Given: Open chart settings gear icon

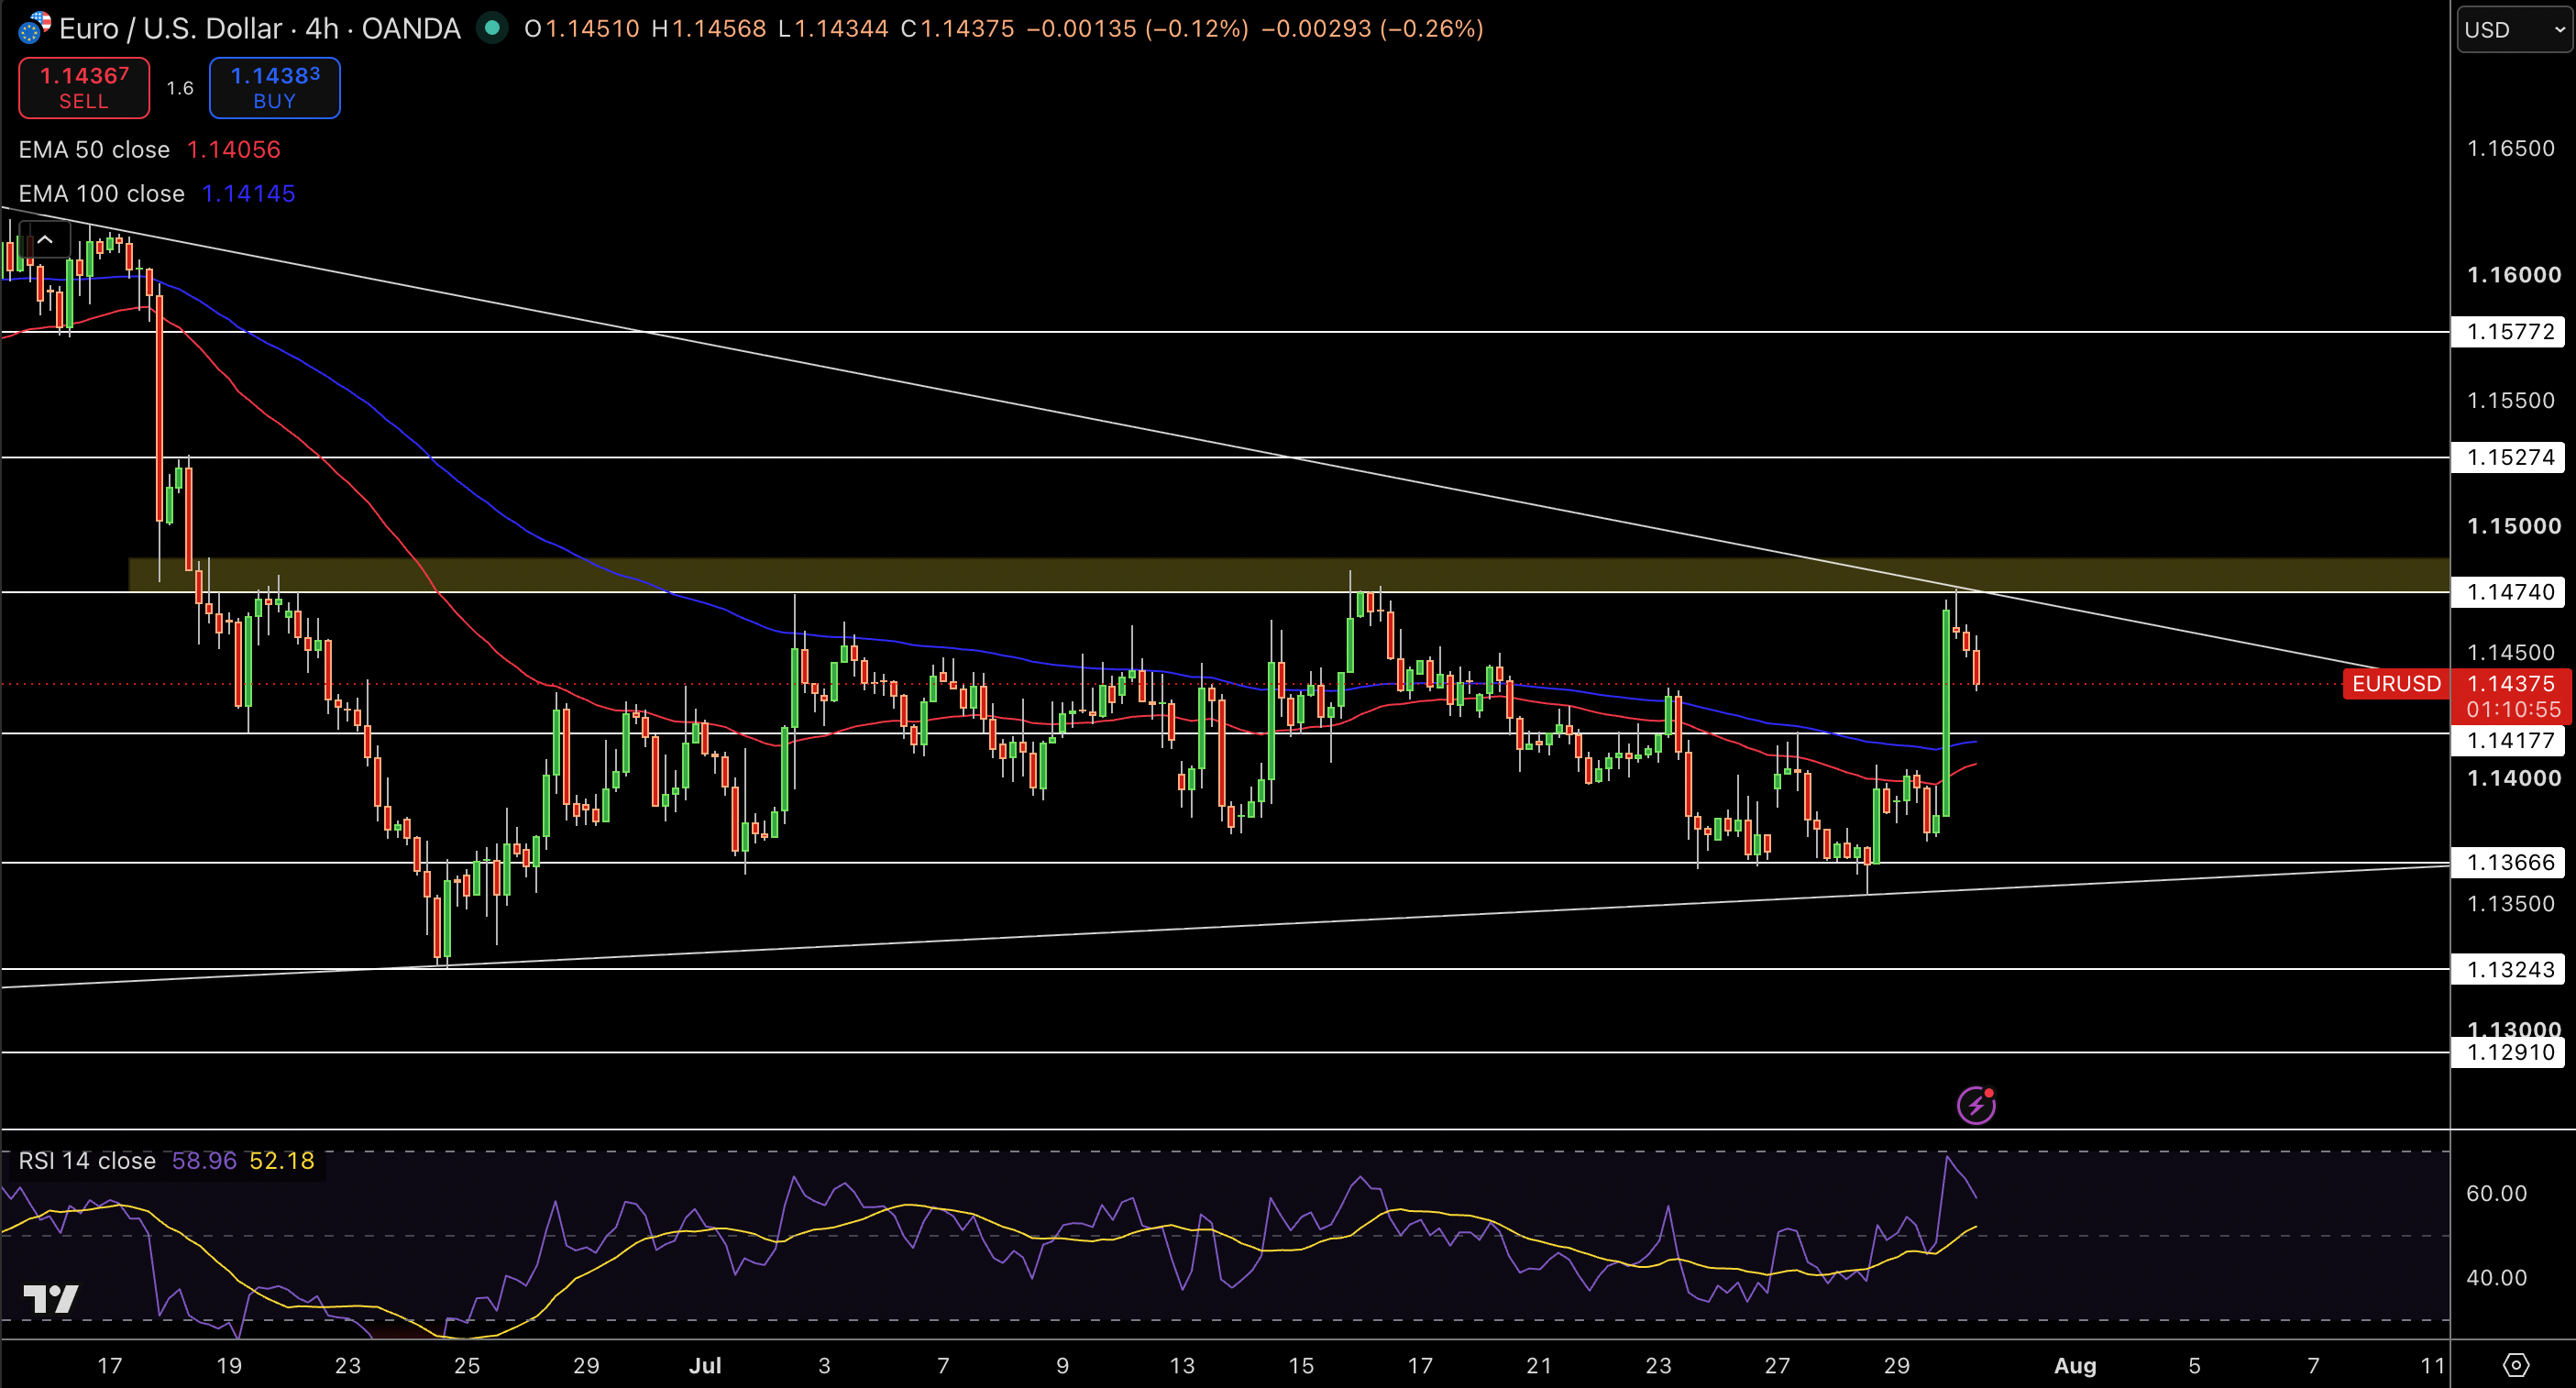Looking at the screenshot, I should point(2516,1365).
